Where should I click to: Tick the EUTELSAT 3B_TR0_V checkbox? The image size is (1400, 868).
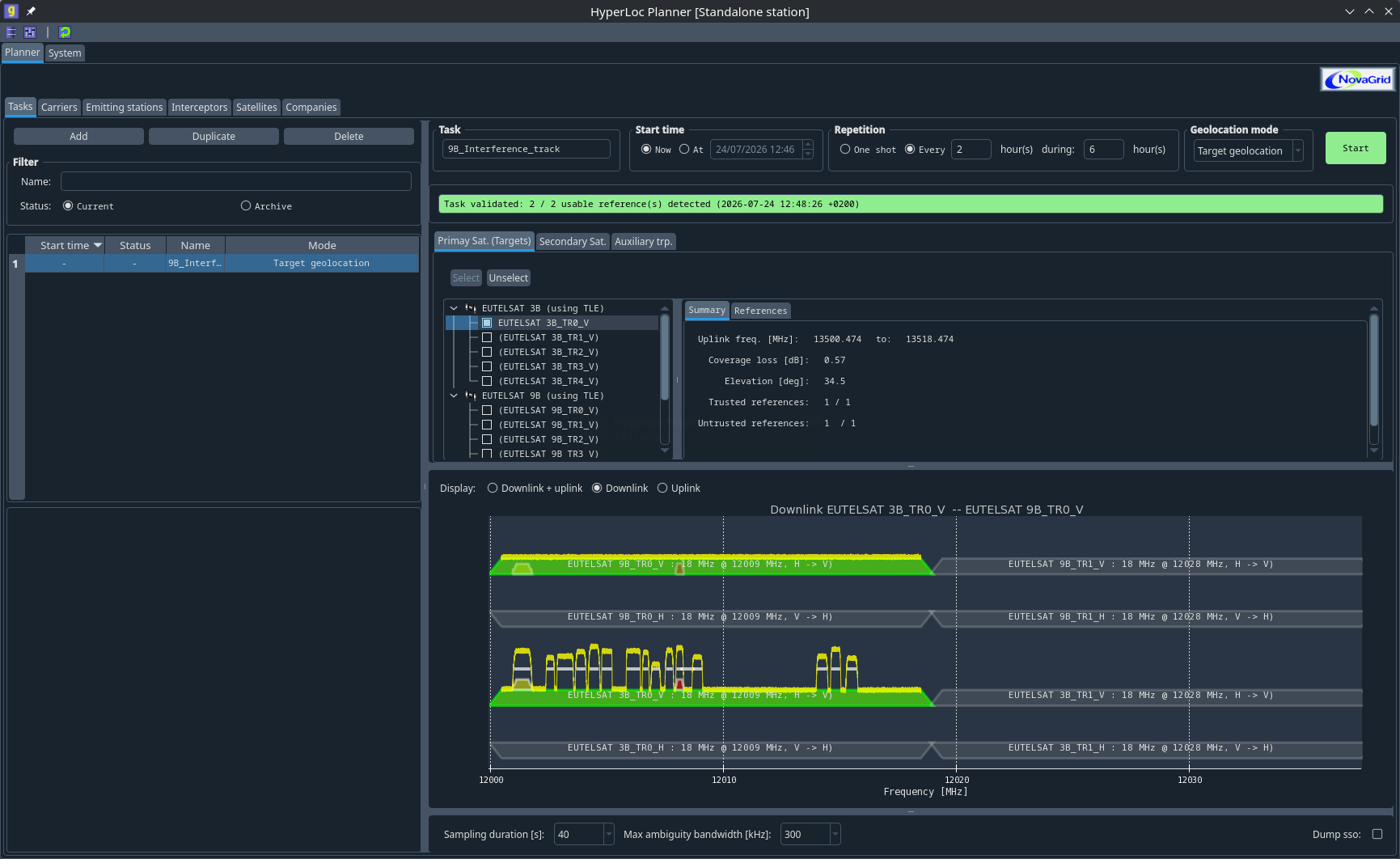pyautogui.click(x=487, y=323)
